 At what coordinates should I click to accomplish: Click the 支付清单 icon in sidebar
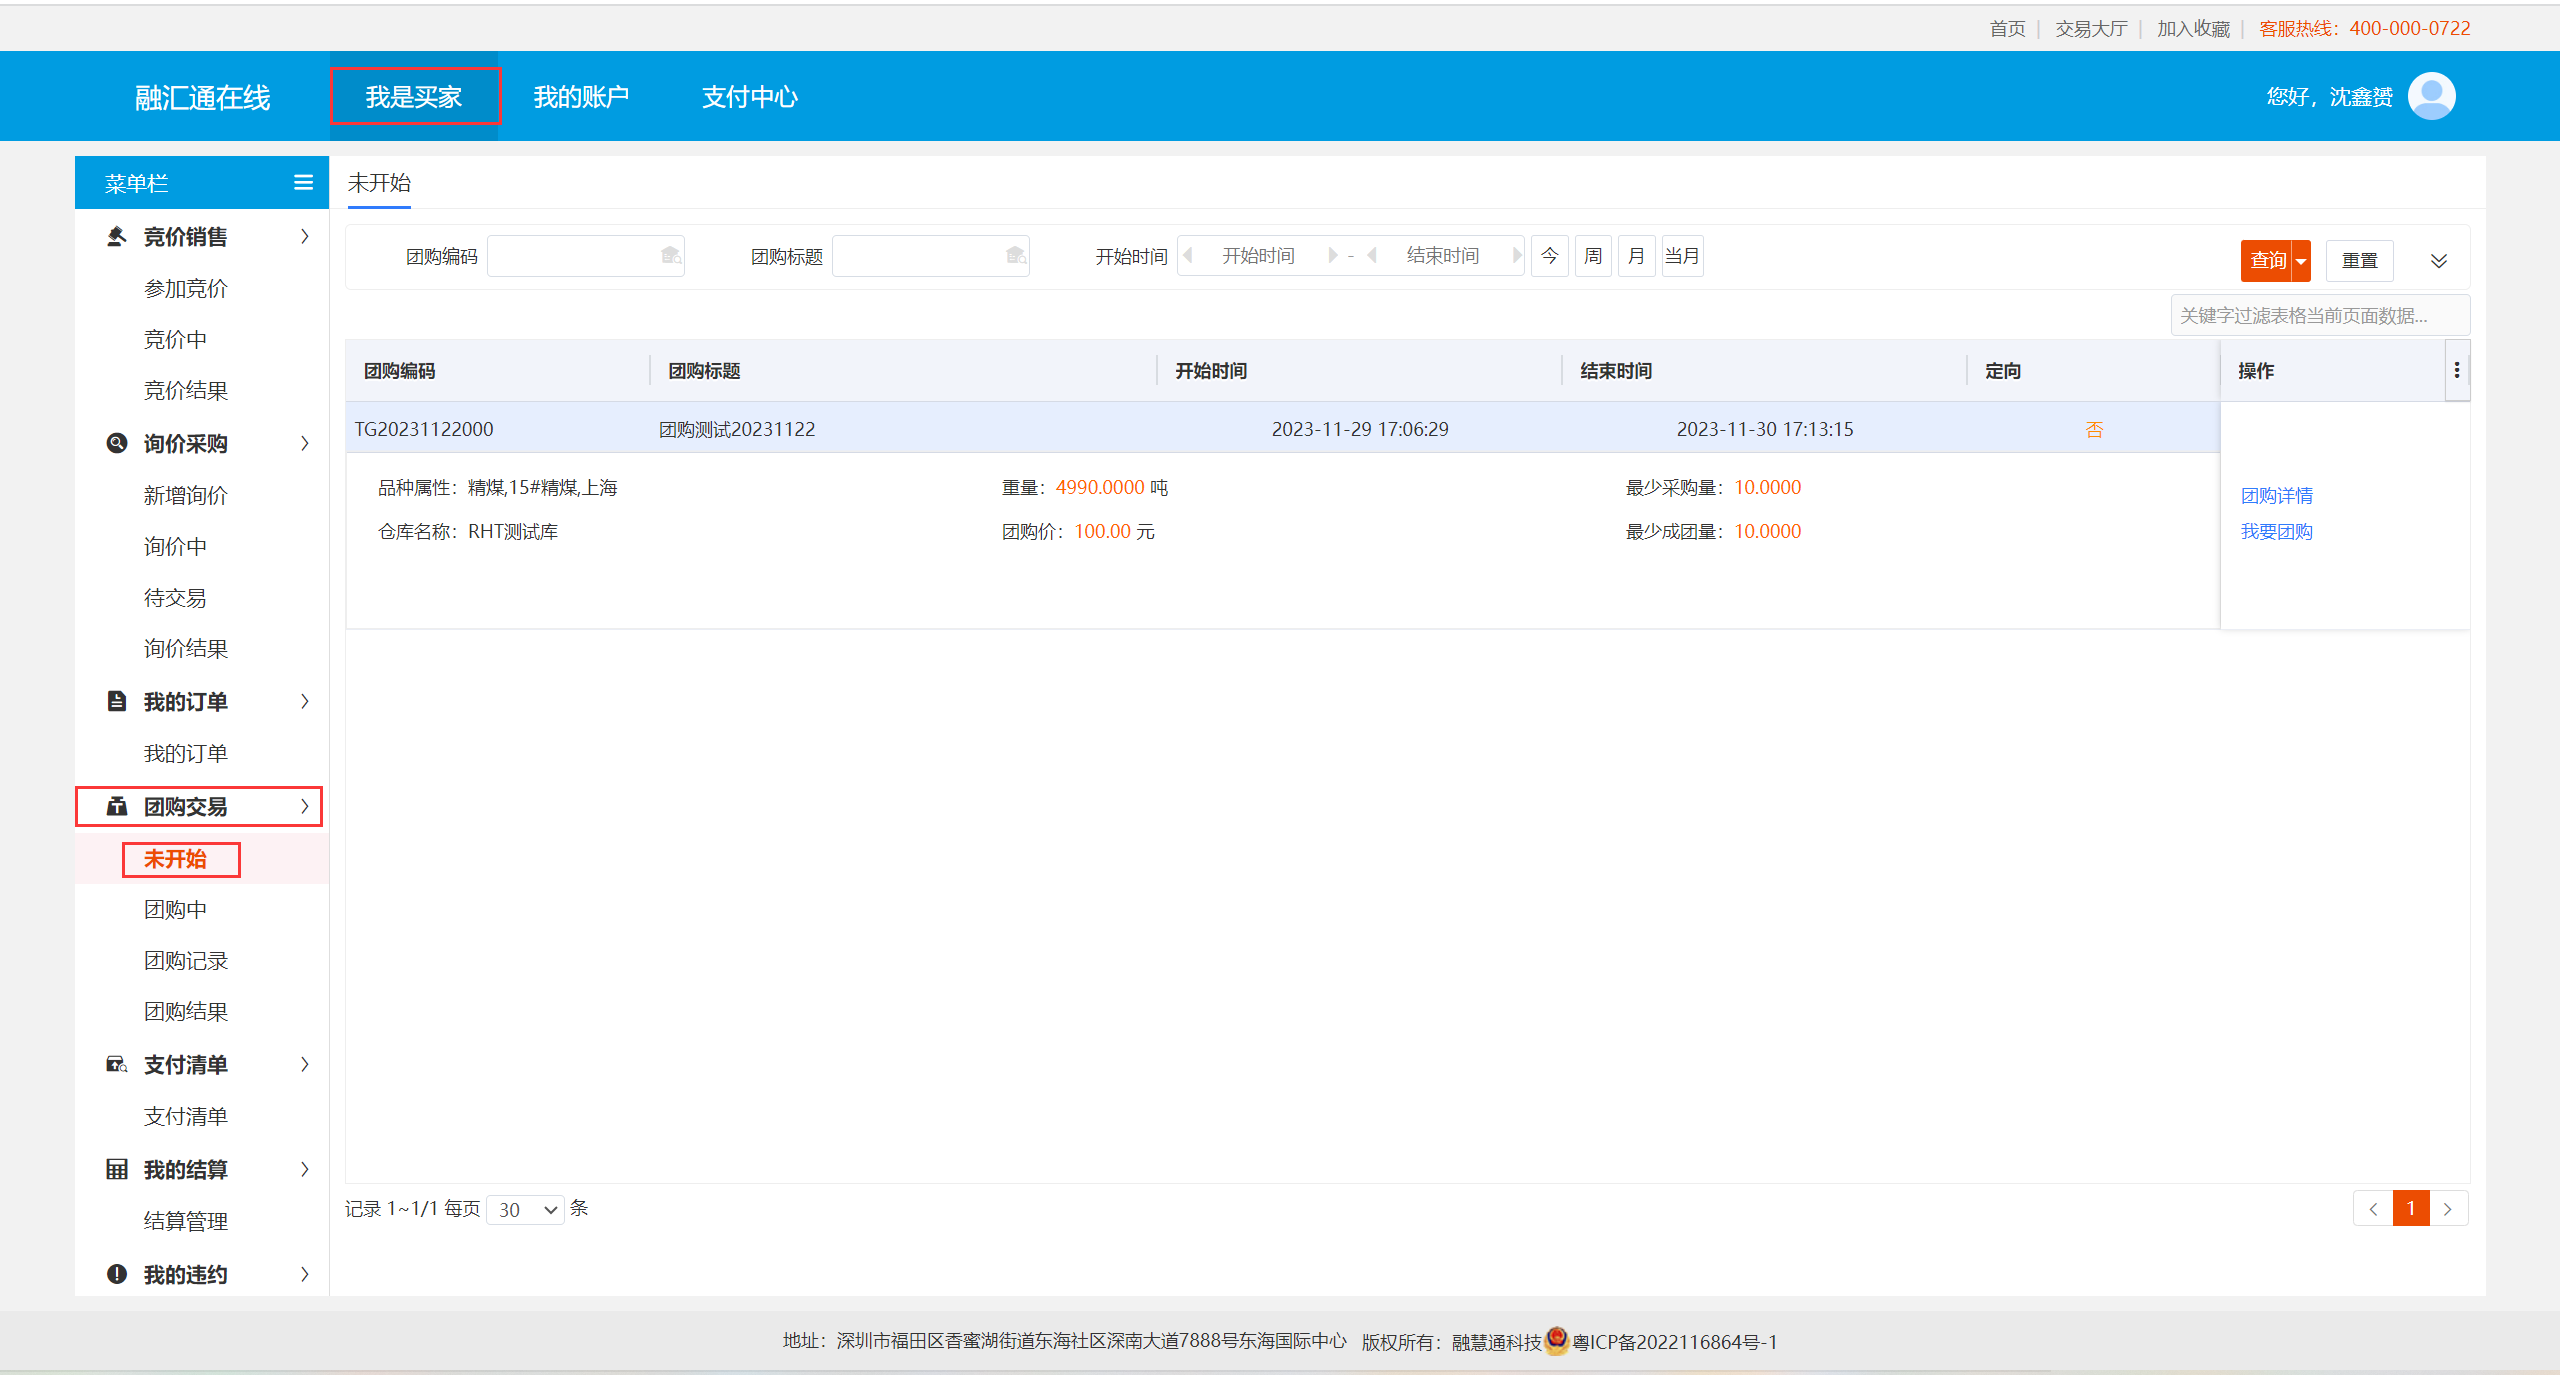tap(117, 1064)
